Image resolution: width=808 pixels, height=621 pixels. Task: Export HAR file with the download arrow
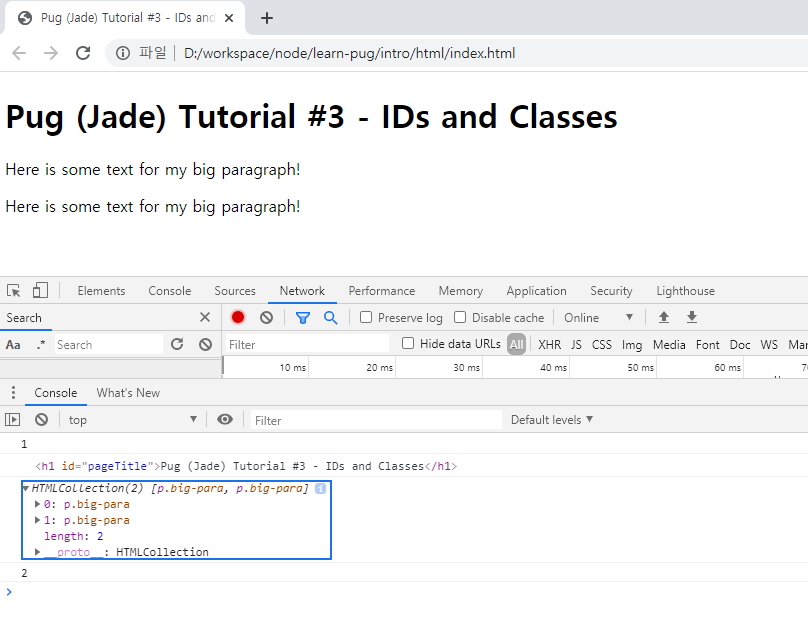(692, 317)
